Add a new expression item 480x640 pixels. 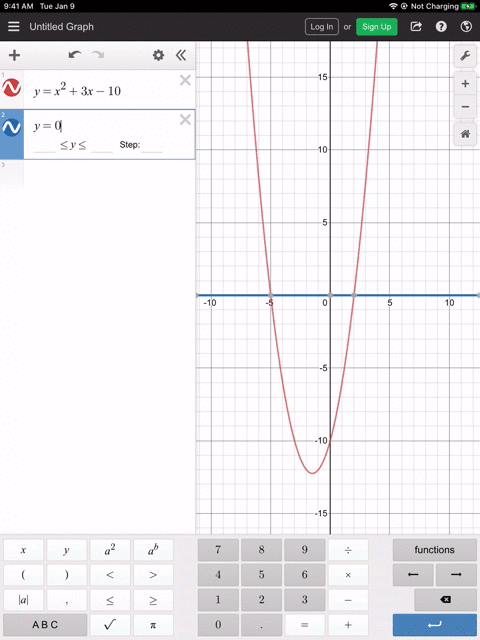pos(14,55)
